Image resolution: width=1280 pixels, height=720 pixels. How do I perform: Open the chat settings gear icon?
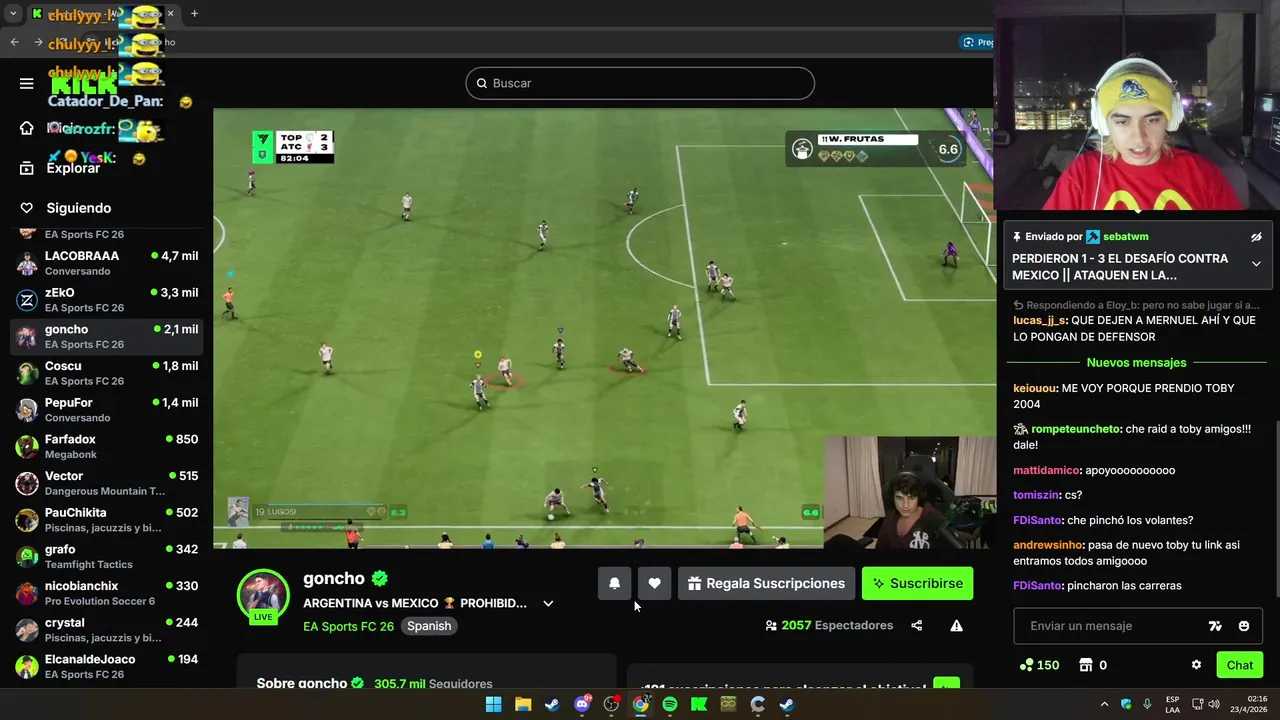(x=1196, y=665)
